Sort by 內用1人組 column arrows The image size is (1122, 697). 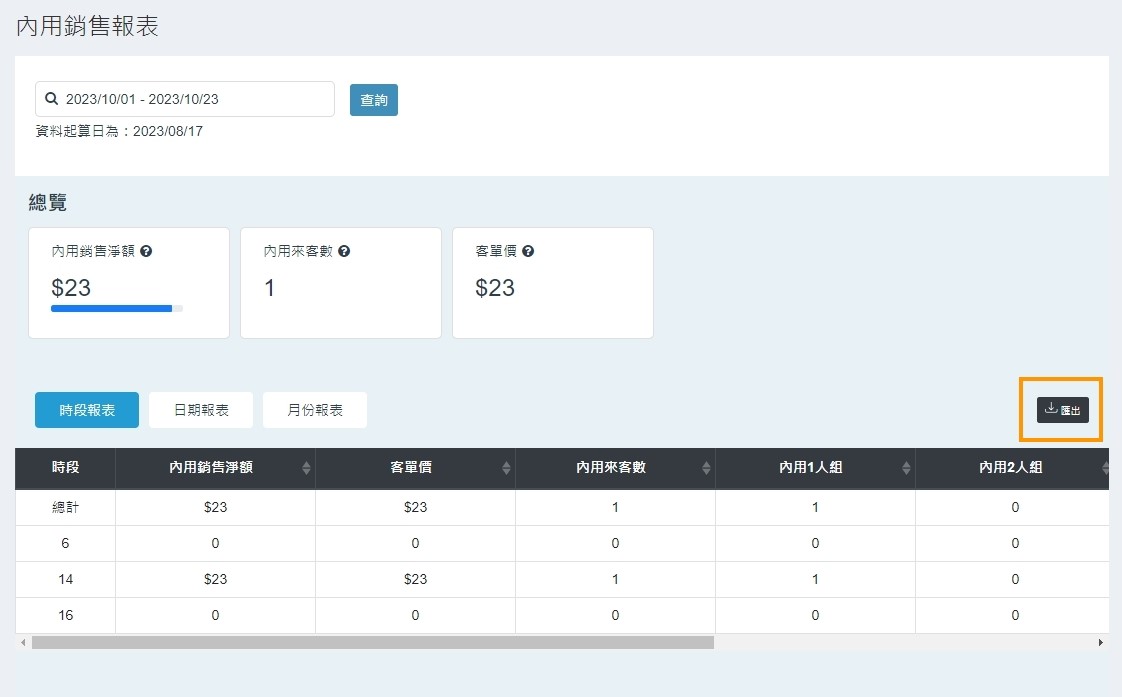click(x=906, y=468)
